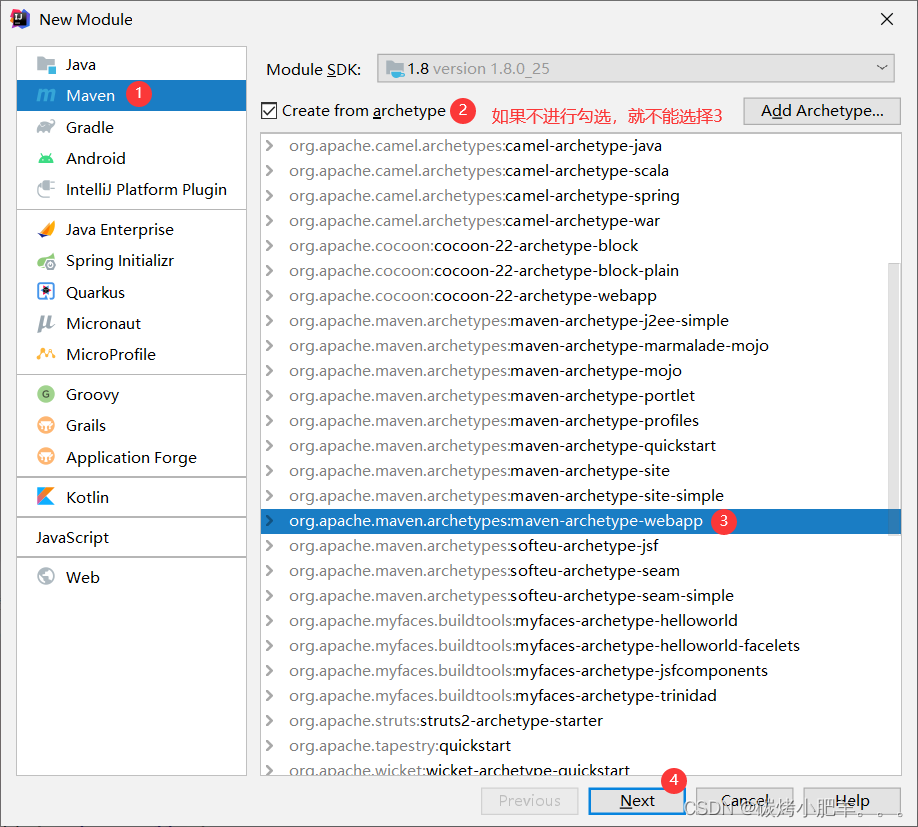
Task: Expand camel-archetype-scala node
Action: pos(269,171)
